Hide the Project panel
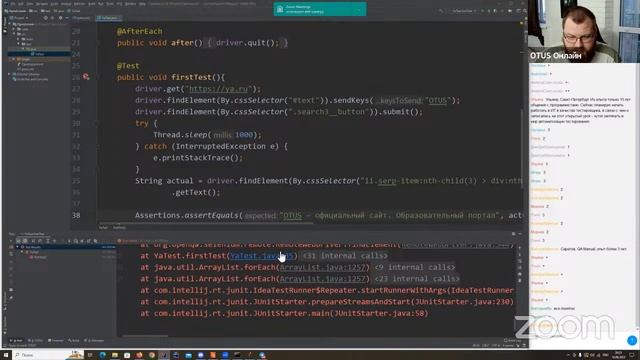This screenshot has height=360, width=640. tap(67, 18)
